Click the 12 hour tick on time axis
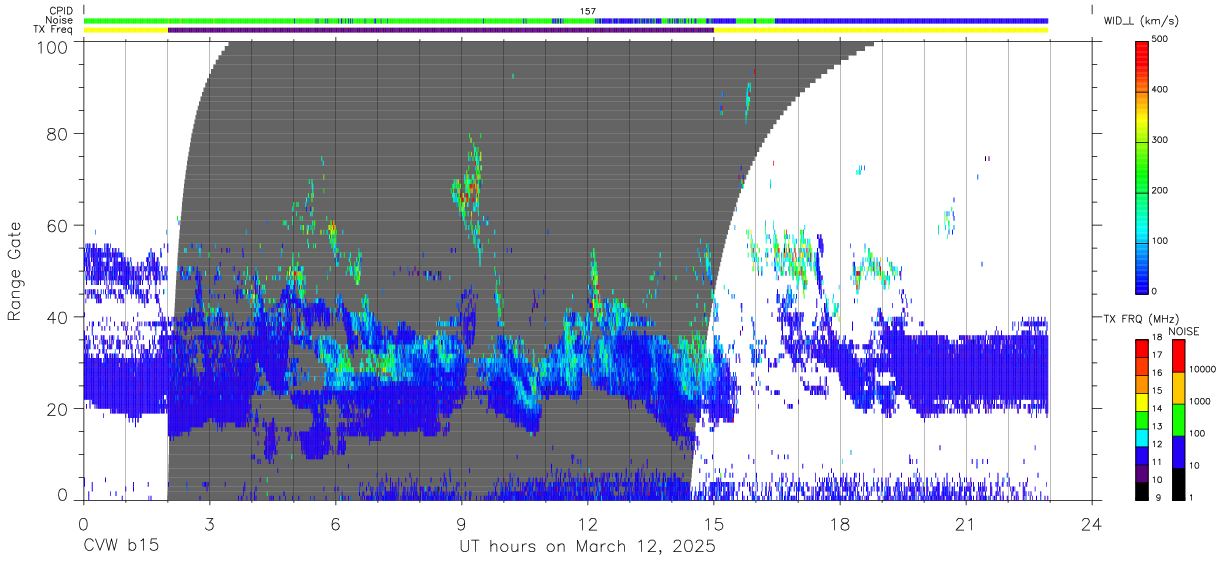 (x=587, y=524)
